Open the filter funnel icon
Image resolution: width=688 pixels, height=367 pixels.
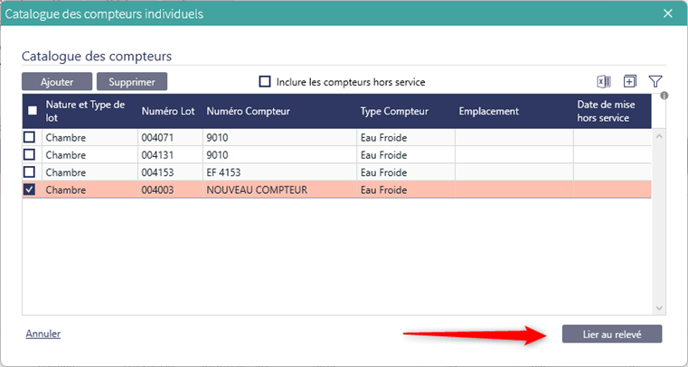coord(655,82)
